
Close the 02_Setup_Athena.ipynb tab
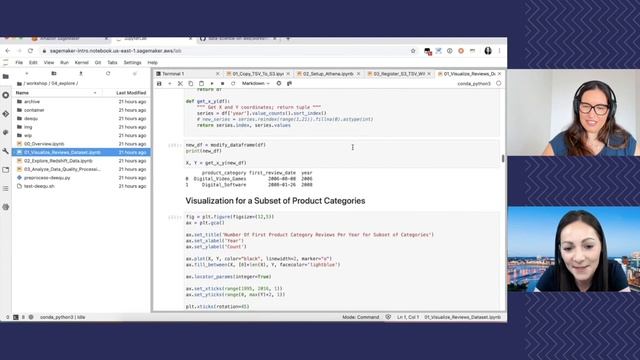point(358,74)
